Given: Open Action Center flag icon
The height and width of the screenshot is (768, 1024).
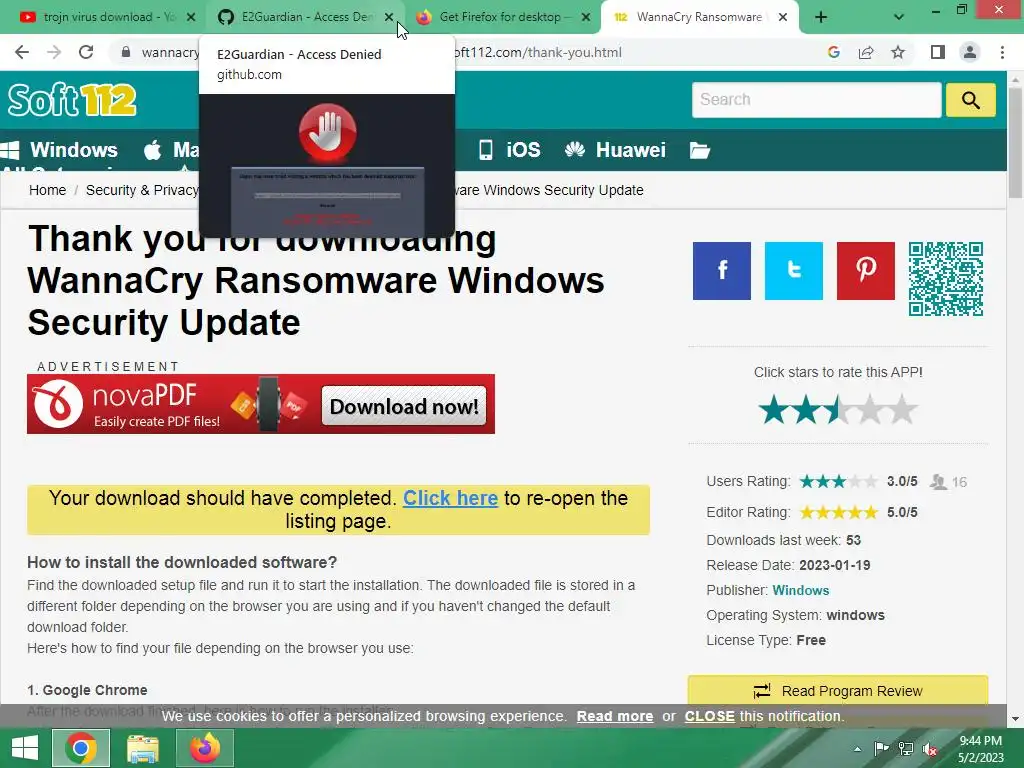Looking at the screenshot, I should [x=881, y=749].
